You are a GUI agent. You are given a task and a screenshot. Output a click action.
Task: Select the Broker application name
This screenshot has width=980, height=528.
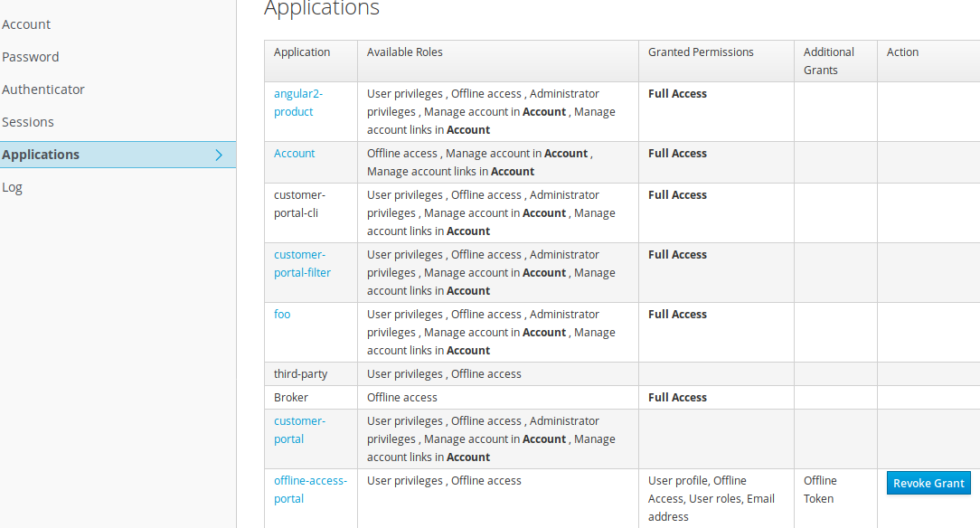pyautogui.click(x=291, y=397)
